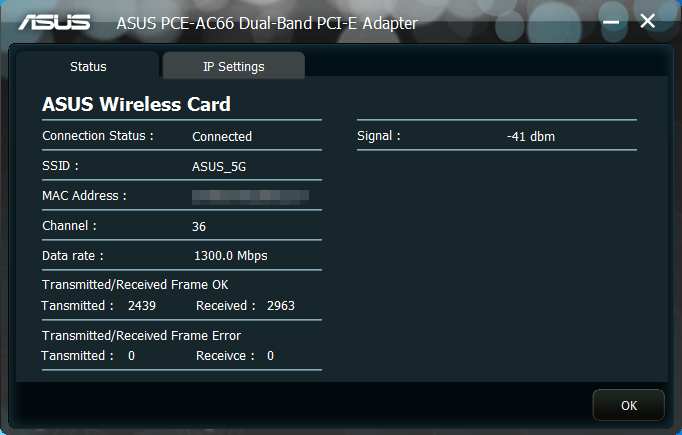Image resolution: width=682 pixels, height=435 pixels.
Task: Minimize the ASUS adapter window
Action: pyautogui.click(x=611, y=22)
